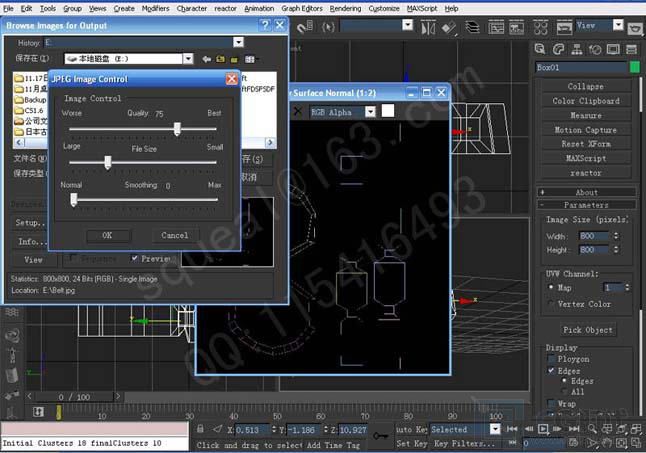
Task: Click the Align tool icon
Action: pos(449,28)
